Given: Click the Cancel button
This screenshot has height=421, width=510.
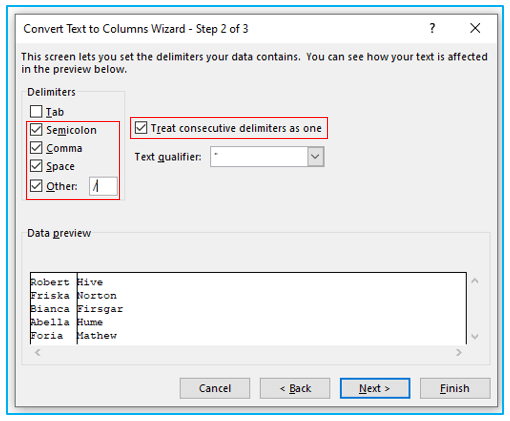Looking at the screenshot, I should click(x=215, y=388).
